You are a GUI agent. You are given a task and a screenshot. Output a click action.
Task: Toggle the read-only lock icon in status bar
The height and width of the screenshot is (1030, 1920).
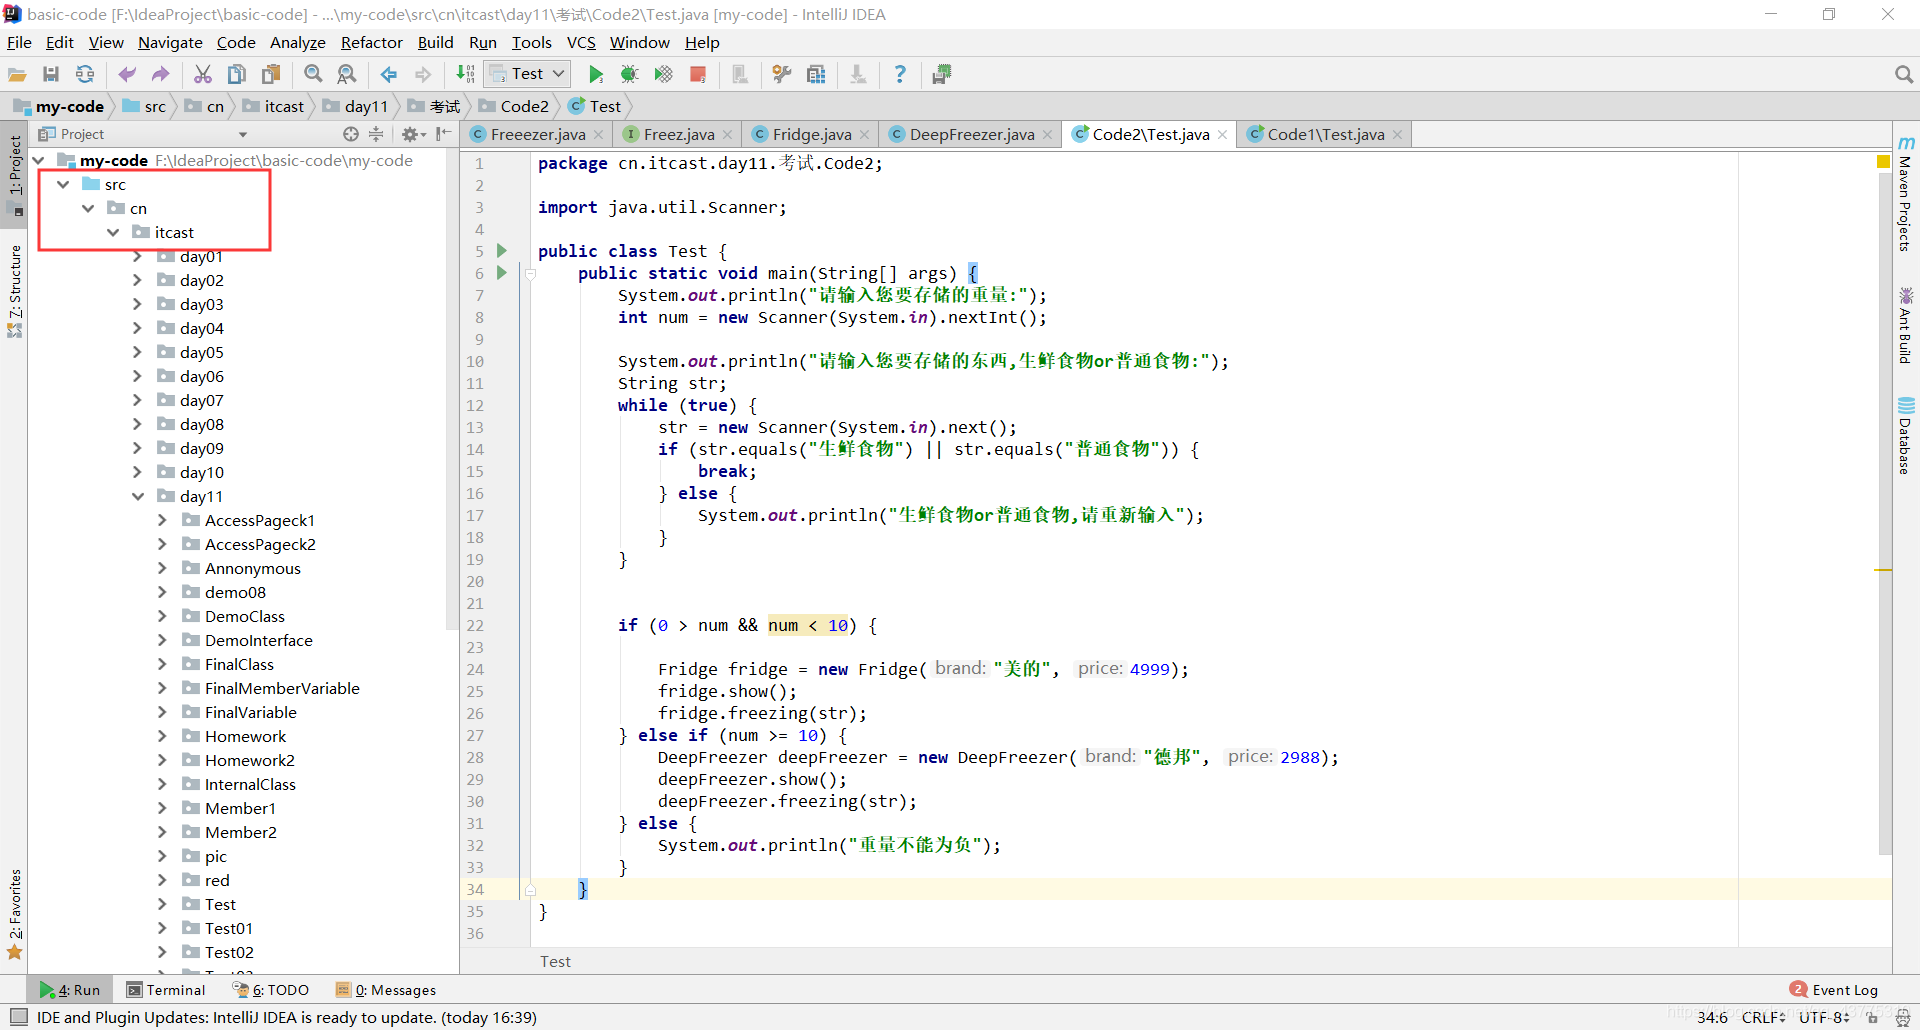1872,1017
